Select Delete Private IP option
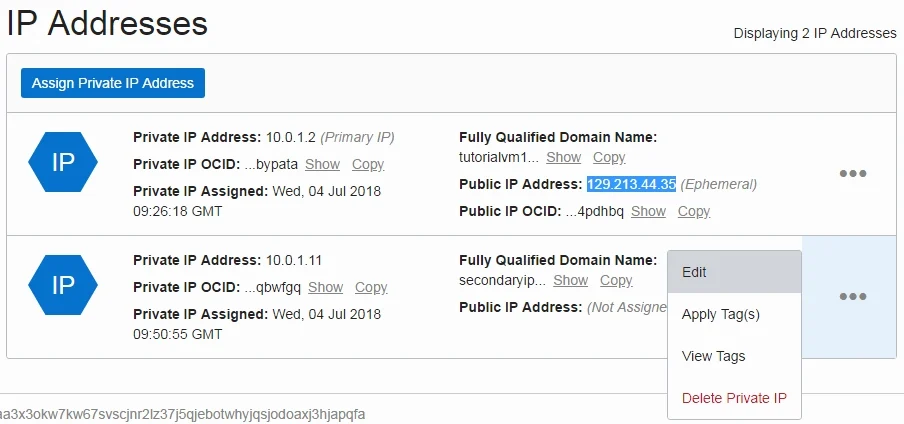Image resolution: width=904 pixels, height=424 pixels. coord(734,398)
